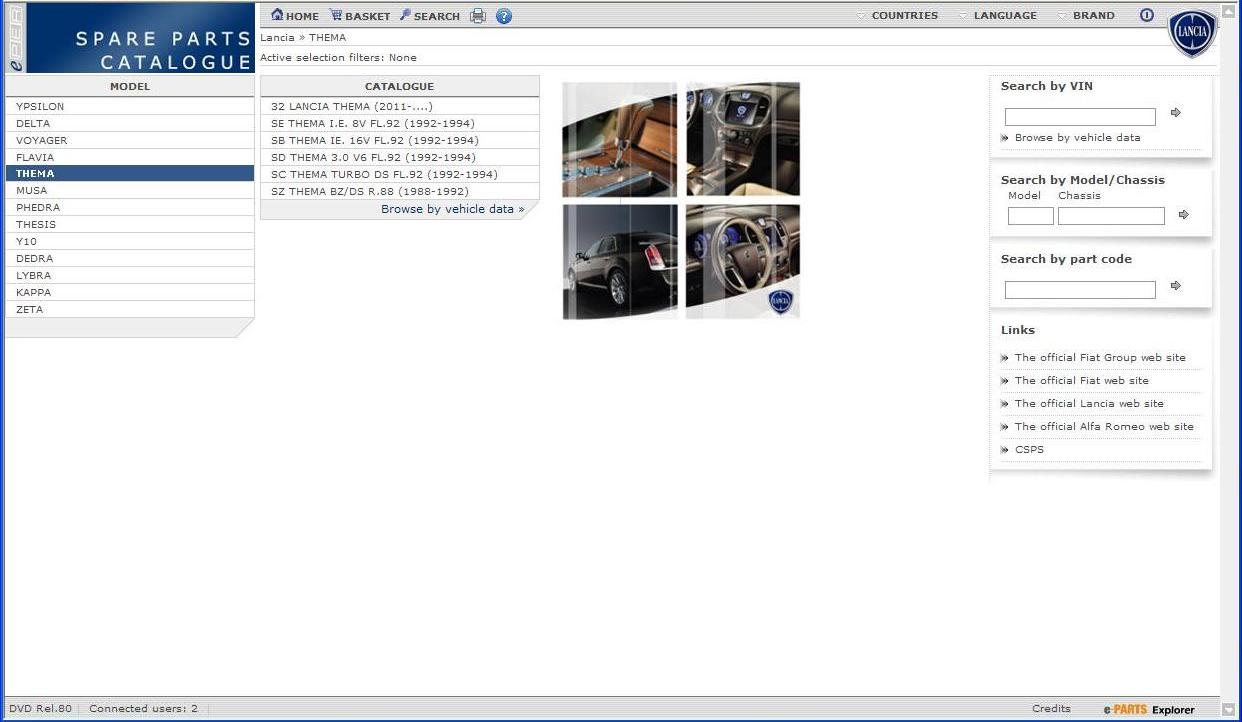Open catalogue SE THEMA I.E. 8V FL.92
1242x722 pixels.
pos(400,123)
